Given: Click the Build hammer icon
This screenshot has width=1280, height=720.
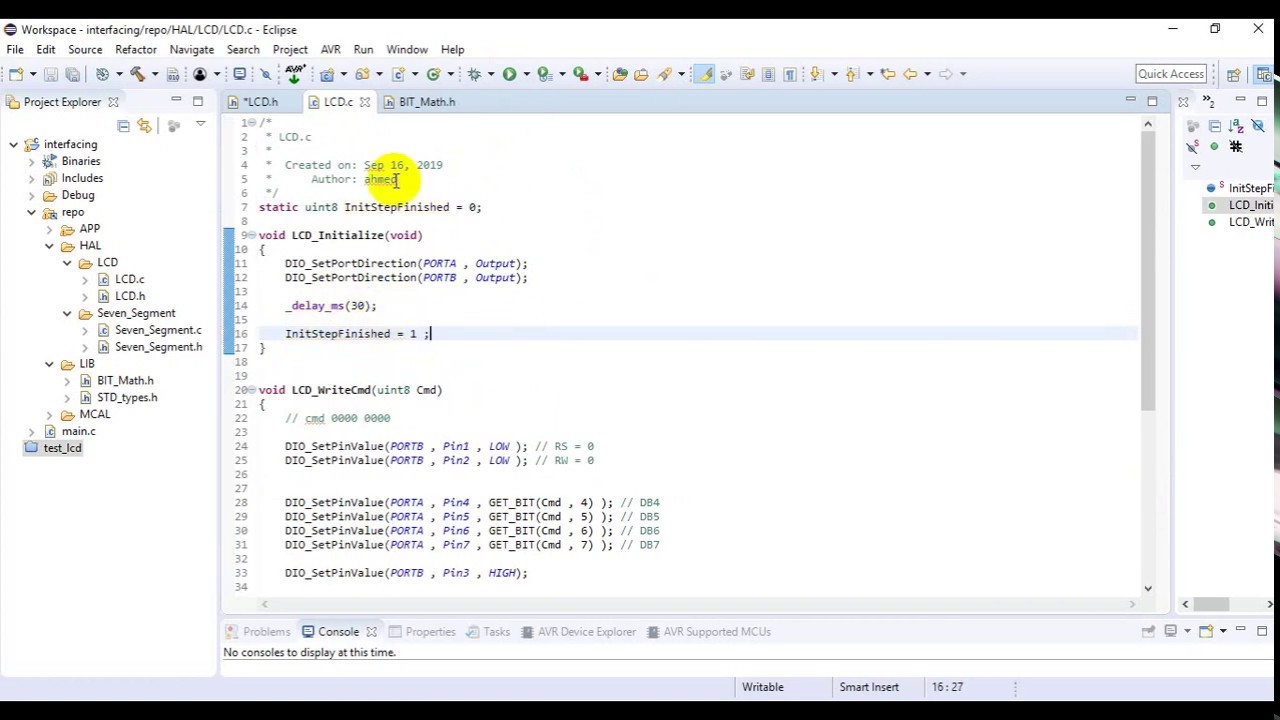Looking at the screenshot, I should point(137,74).
